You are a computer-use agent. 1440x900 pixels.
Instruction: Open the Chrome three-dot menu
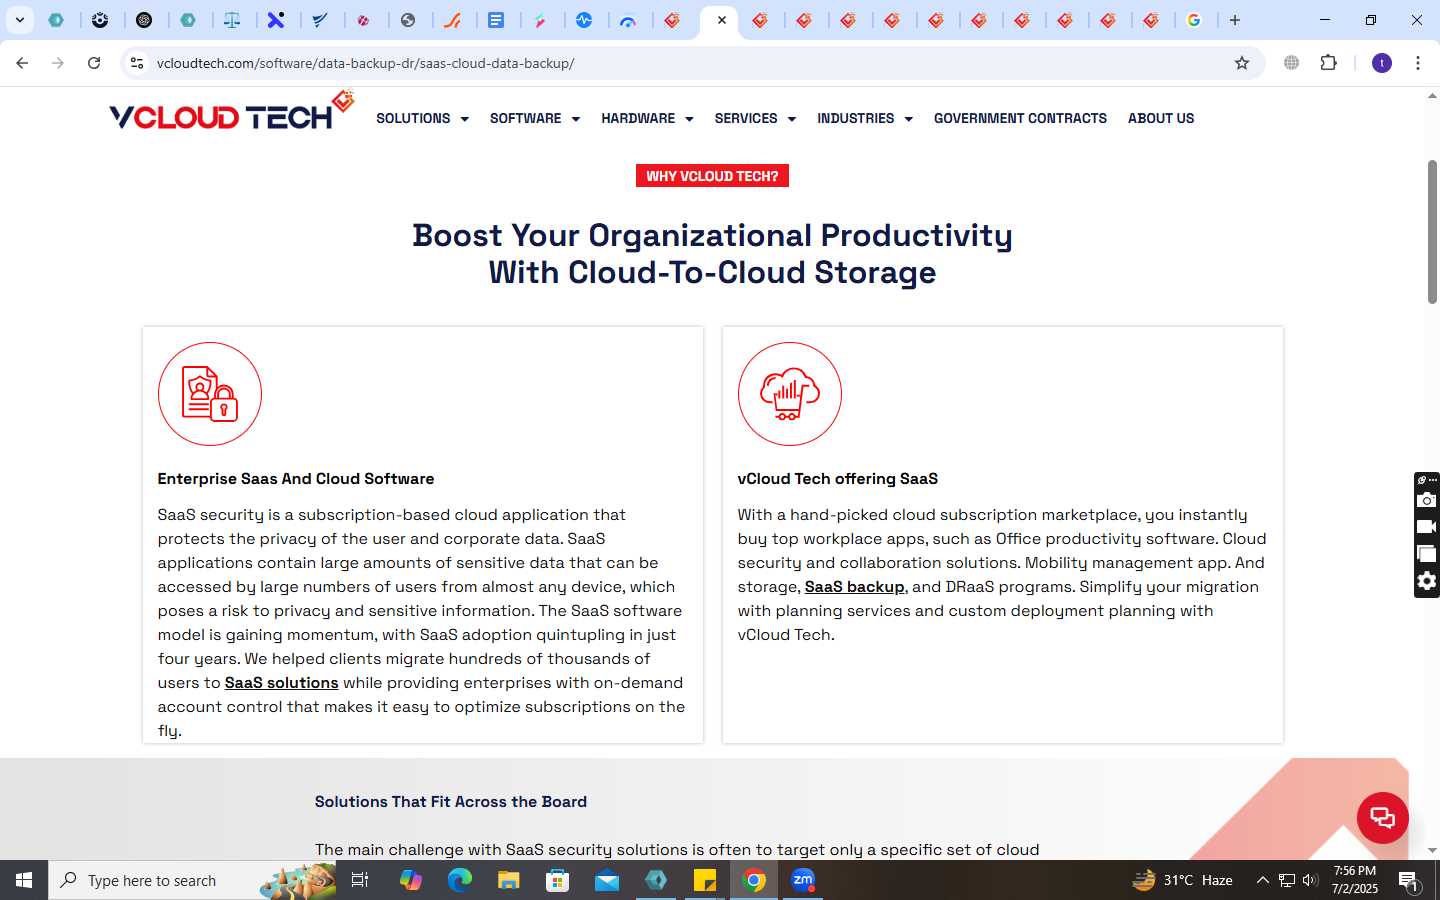tap(1418, 63)
